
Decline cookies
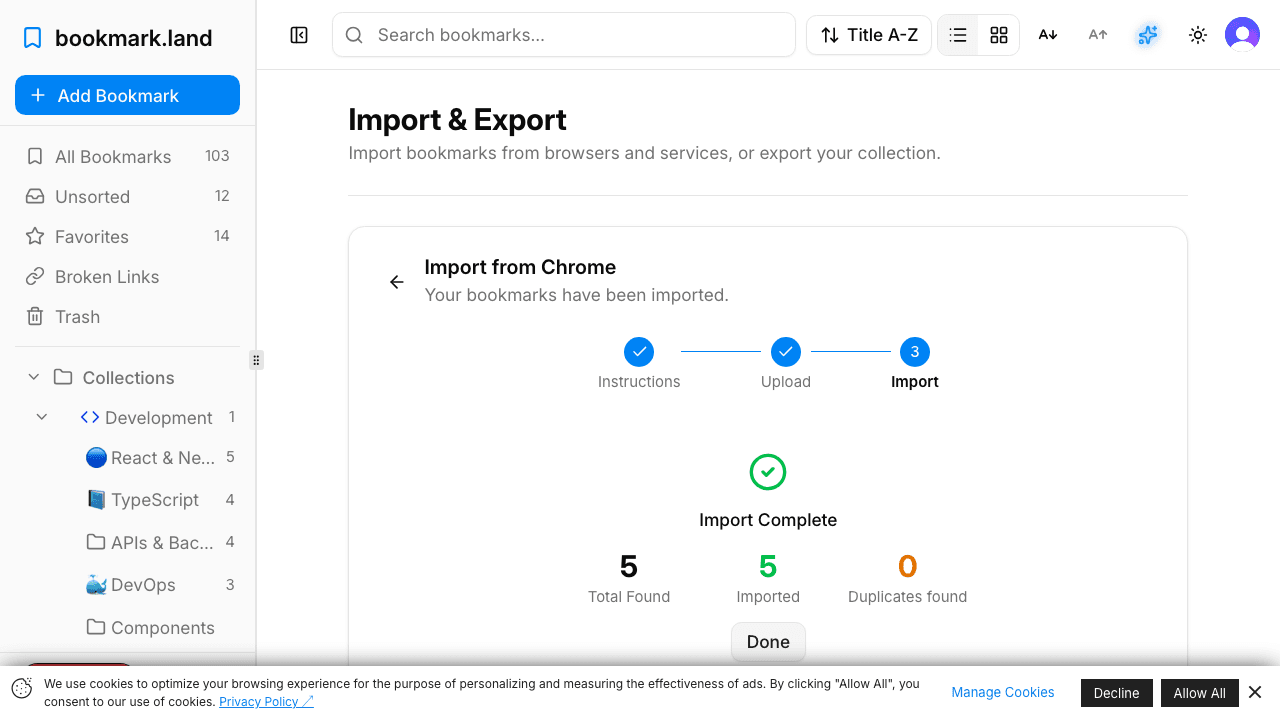(1116, 693)
